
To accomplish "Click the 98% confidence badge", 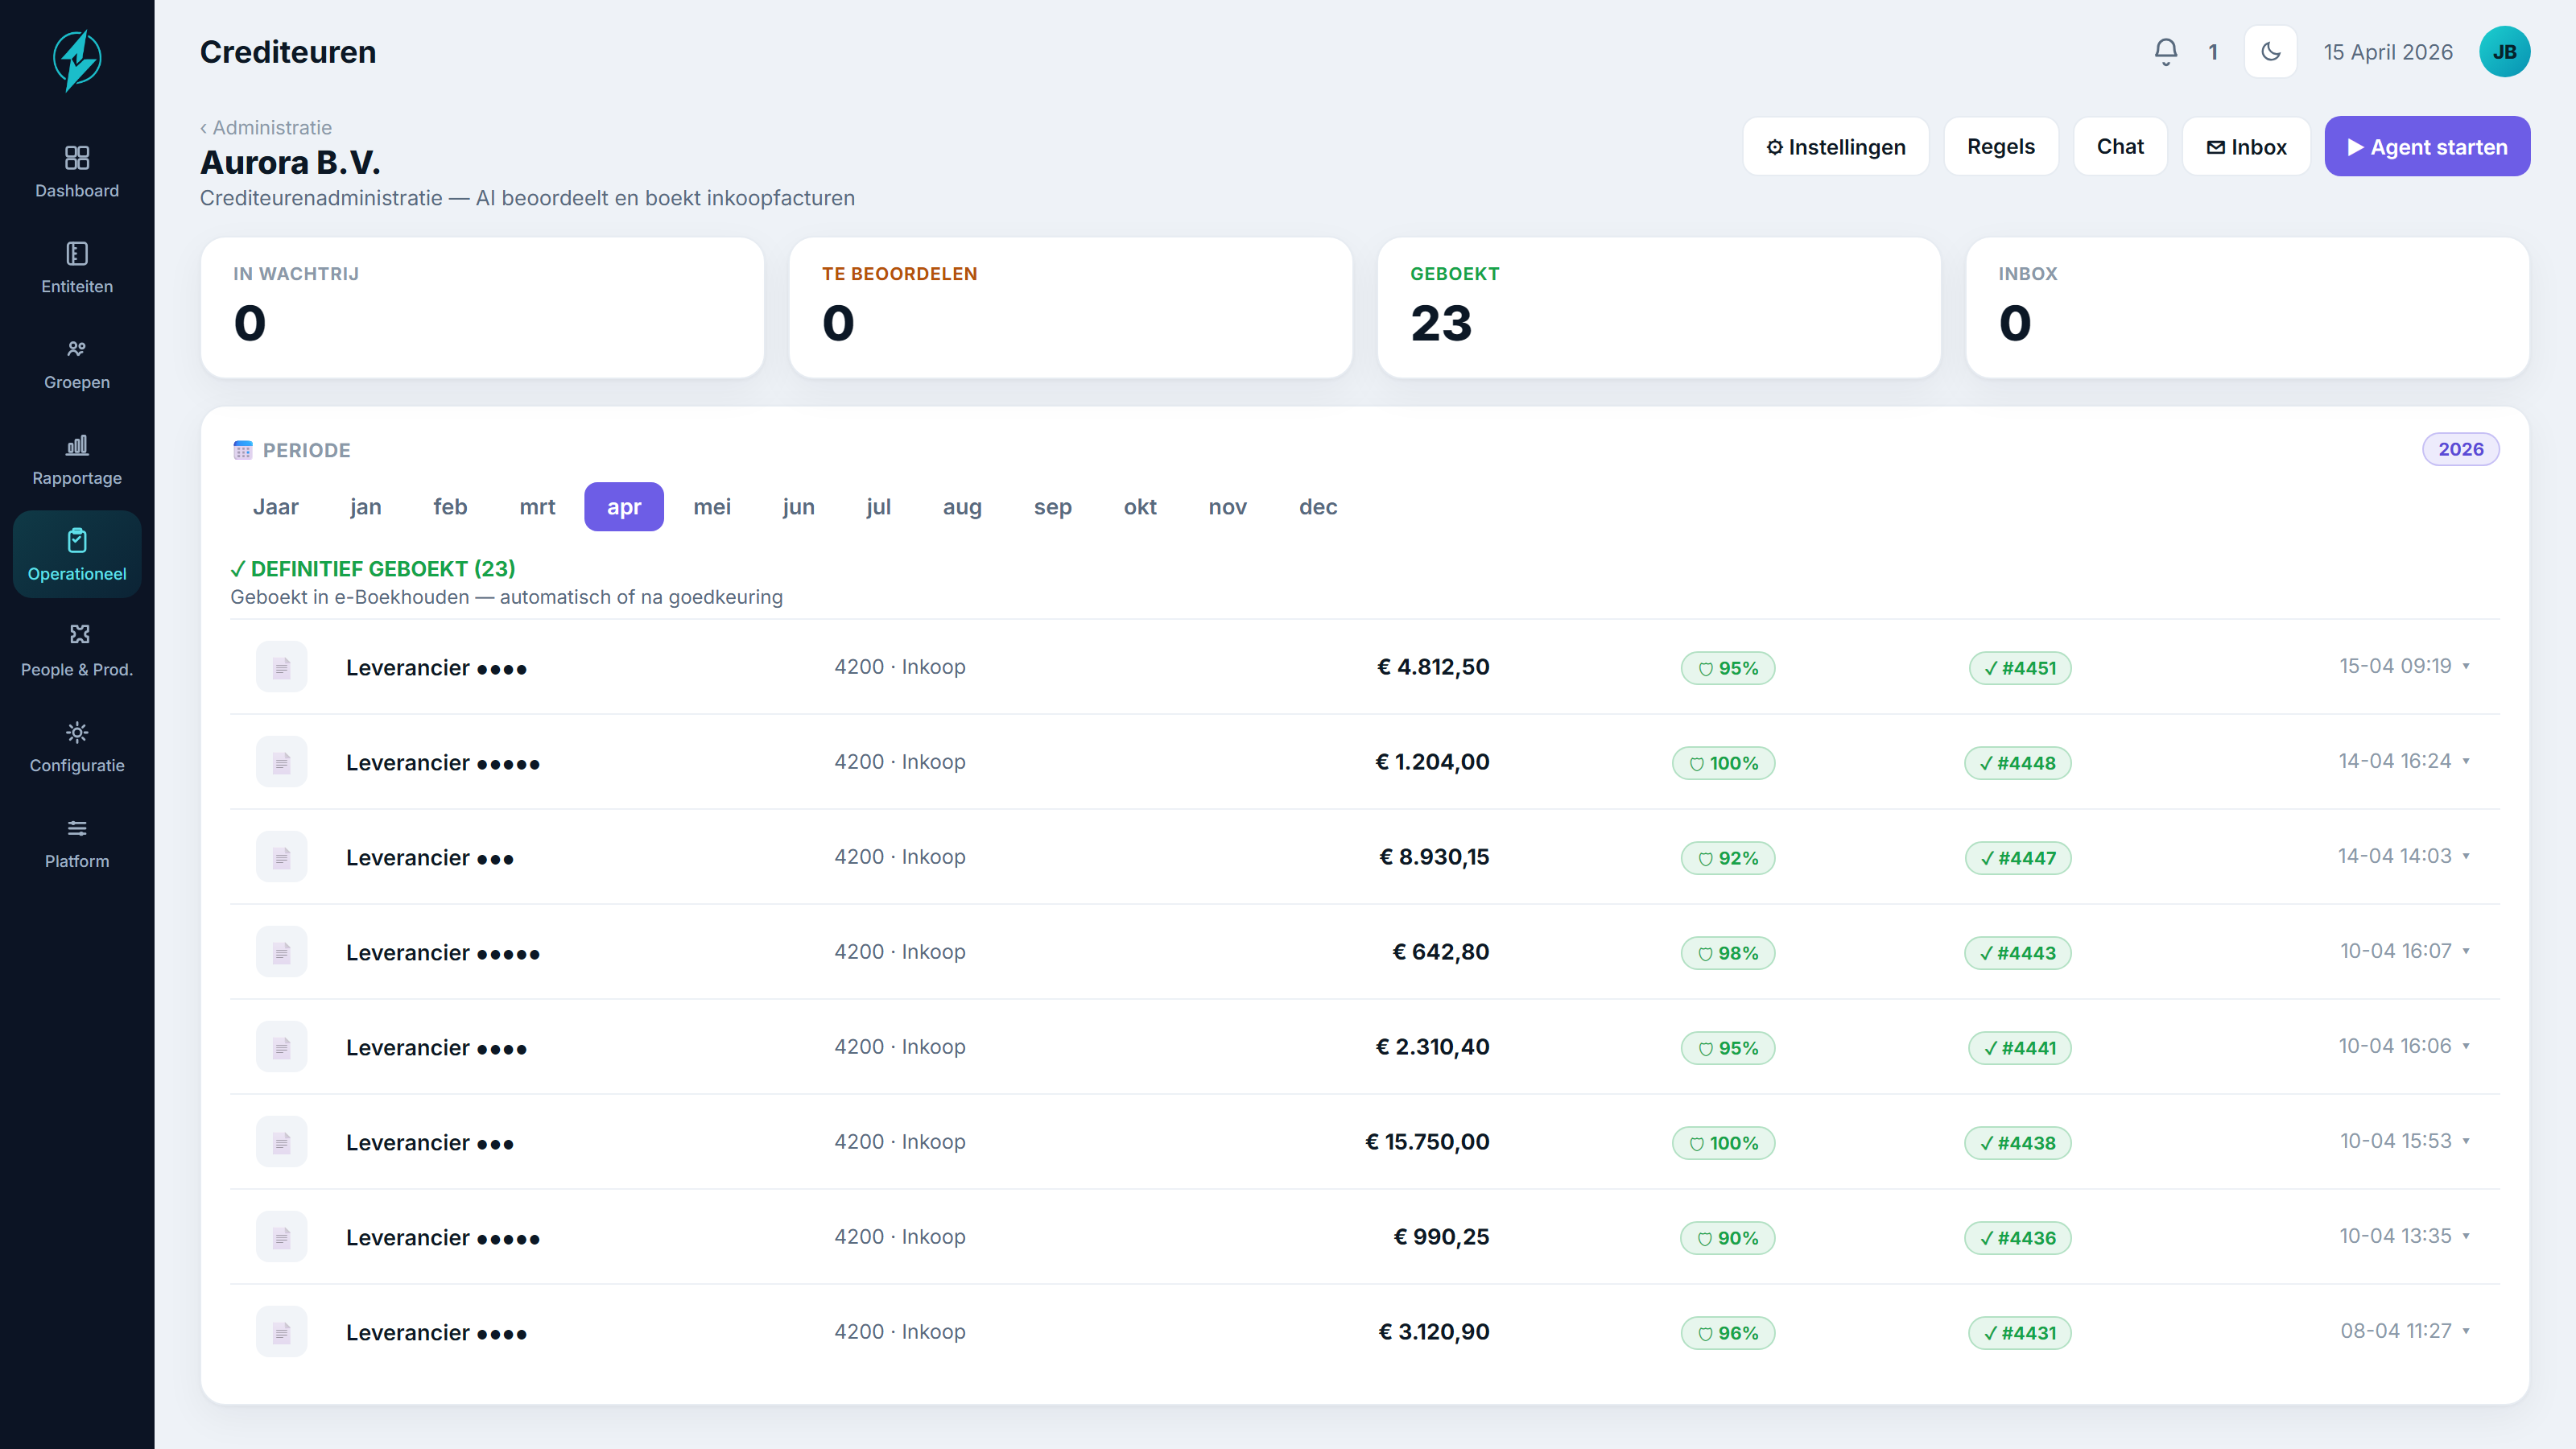I will coord(1728,953).
